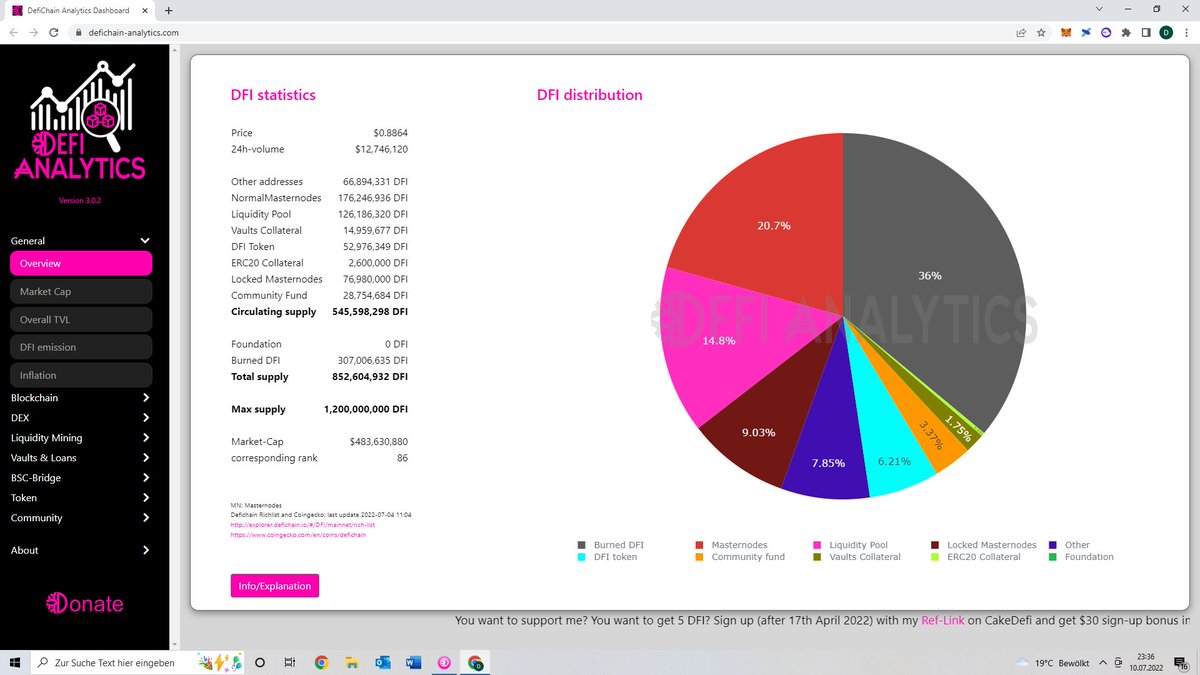Open the Extensions puzzle-piece menu

point(1126,32)
